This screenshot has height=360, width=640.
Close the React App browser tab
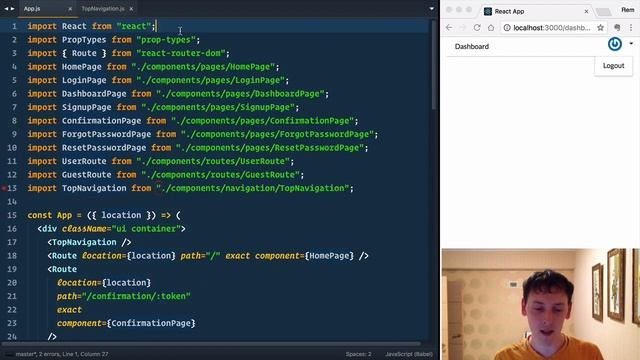pyautogui.click(x=587, y=11)
